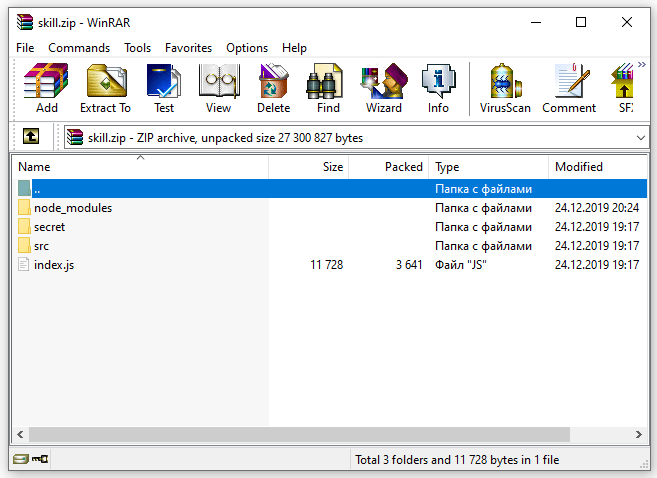Viewport: 657px width, 478px height.
Task: Sort by the Modified column header
Action: [598, 166]
